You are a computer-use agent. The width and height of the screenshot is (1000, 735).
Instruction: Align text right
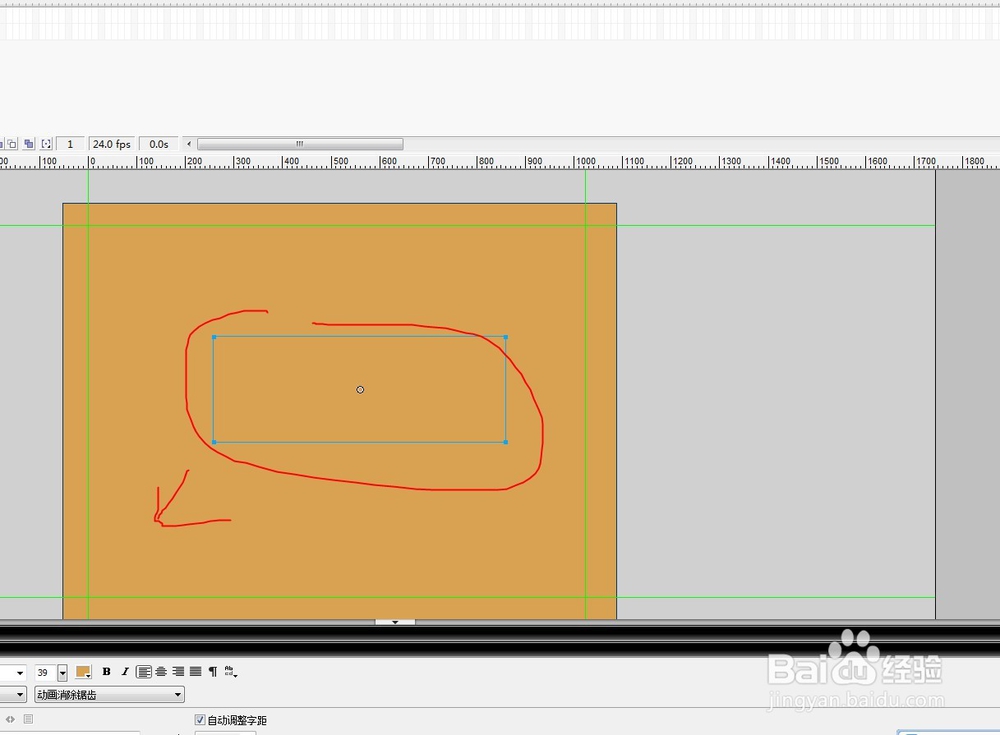pos(179,672)
